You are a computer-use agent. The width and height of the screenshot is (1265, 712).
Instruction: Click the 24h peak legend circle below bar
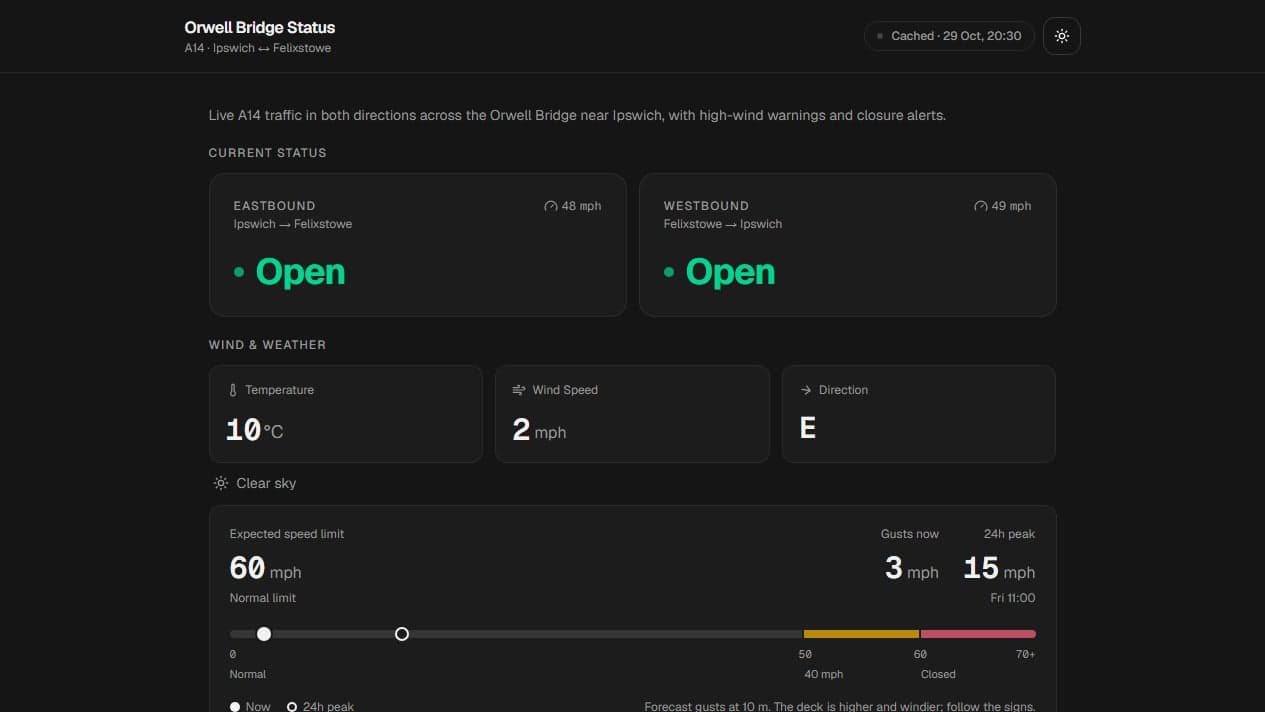click(292, 707)
